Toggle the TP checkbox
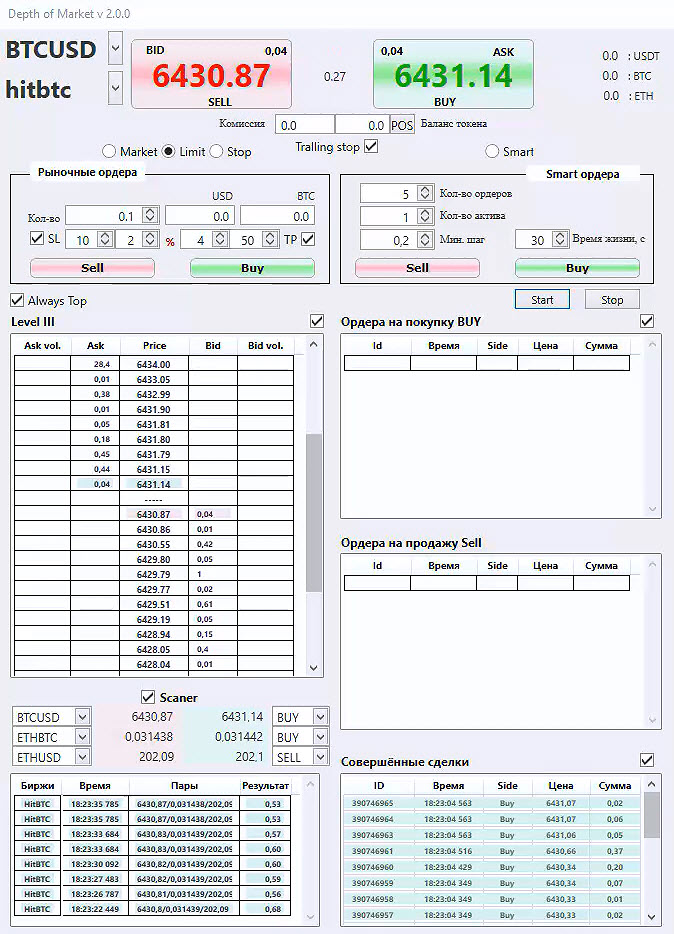Viewport: 674px width, 934px height. click(308, 239)
